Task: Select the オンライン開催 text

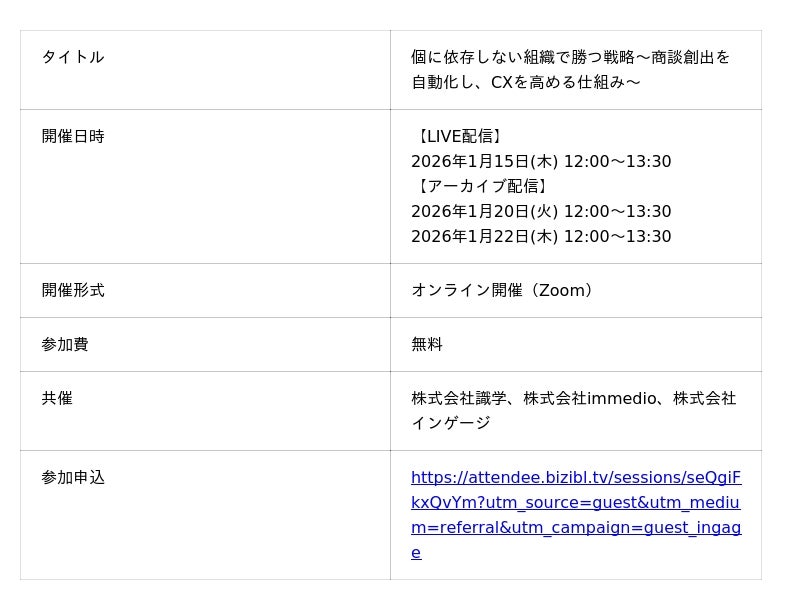Action: 466,290
